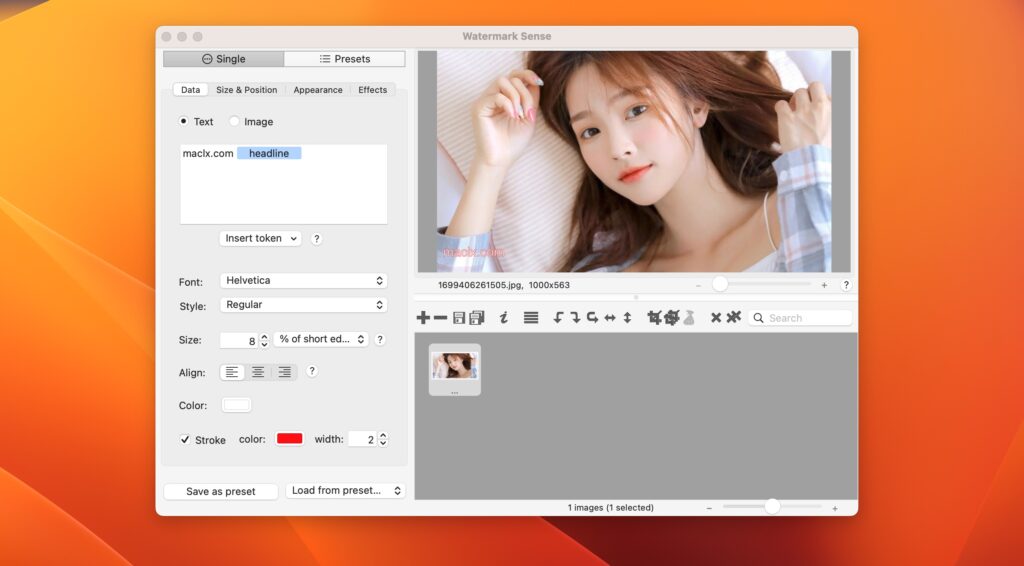Align watermark text right
The height and width of the screenshot is (566, 1024).
click(284, 372)
